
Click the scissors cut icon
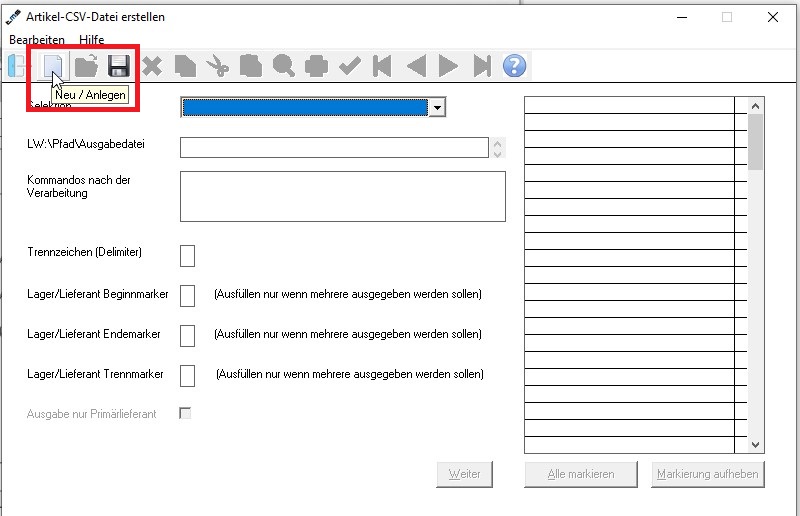click(x=217, y=66)
